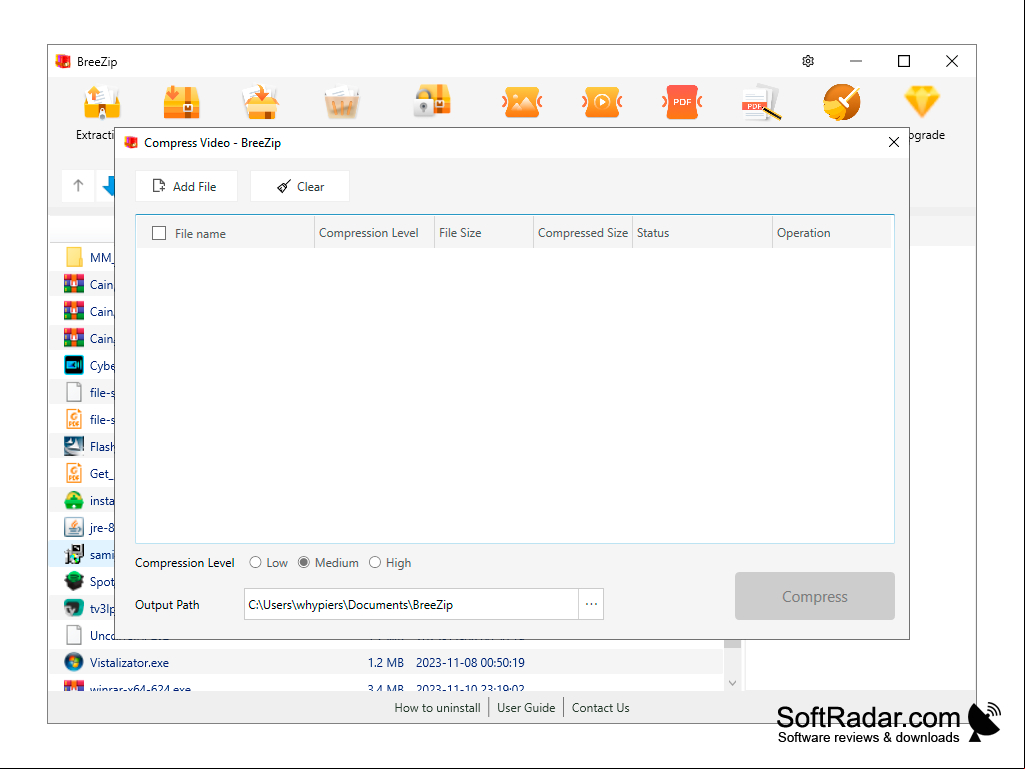
Task: Click the date 2023-11-08 00:50:19
Action: (470, 662)
